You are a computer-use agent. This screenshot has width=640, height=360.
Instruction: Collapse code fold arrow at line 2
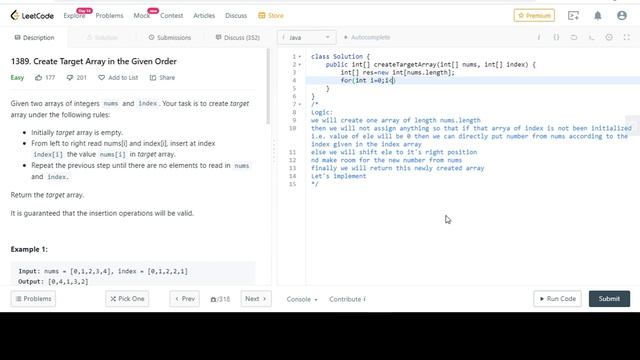coord(300,64)
